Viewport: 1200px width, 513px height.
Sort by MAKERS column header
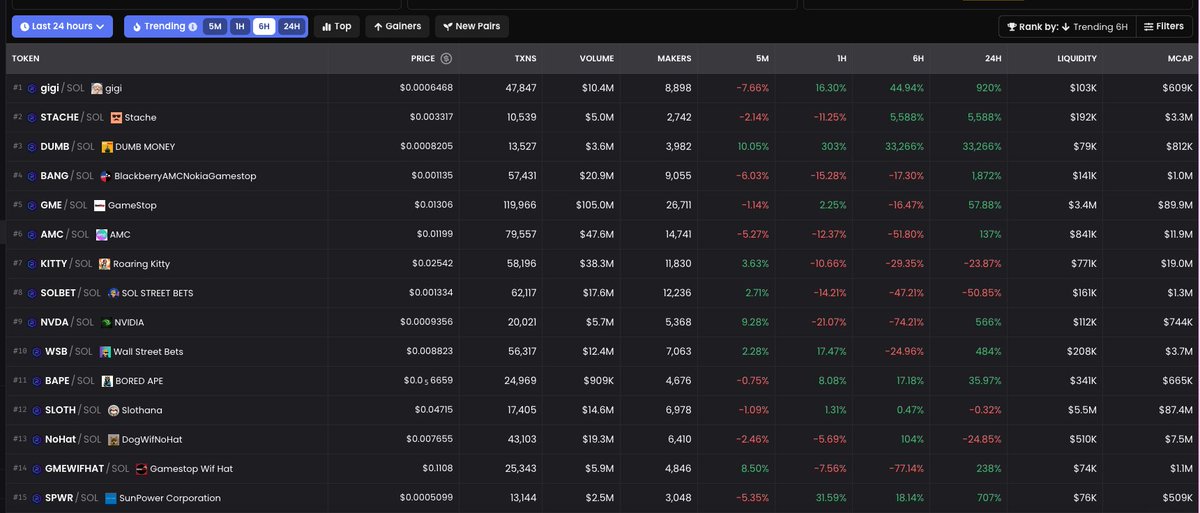coord(674,59)
